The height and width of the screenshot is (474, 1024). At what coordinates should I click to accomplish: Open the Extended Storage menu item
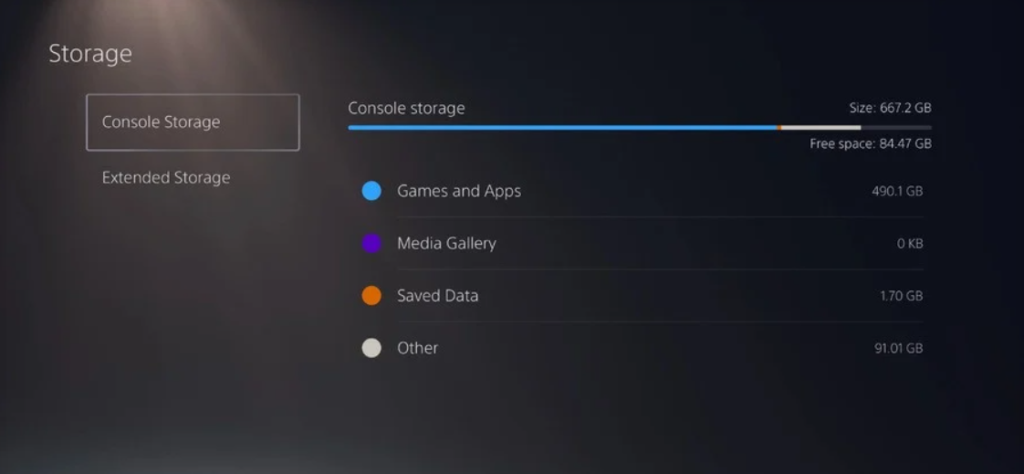(166, 178)
